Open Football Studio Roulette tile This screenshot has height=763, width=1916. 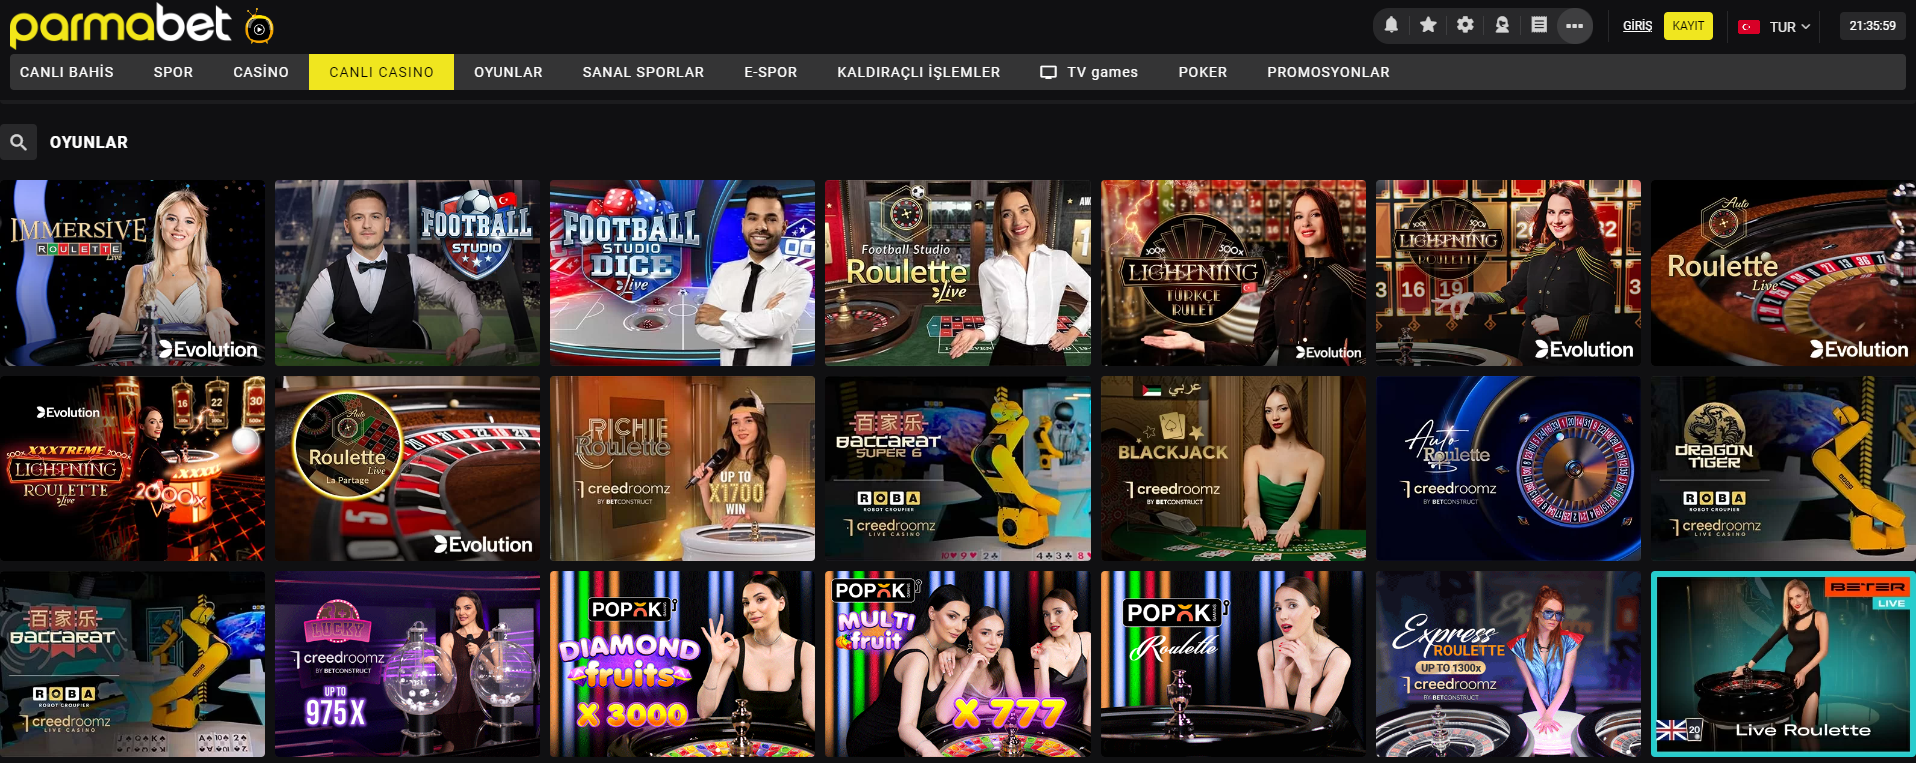coord(957,273)
